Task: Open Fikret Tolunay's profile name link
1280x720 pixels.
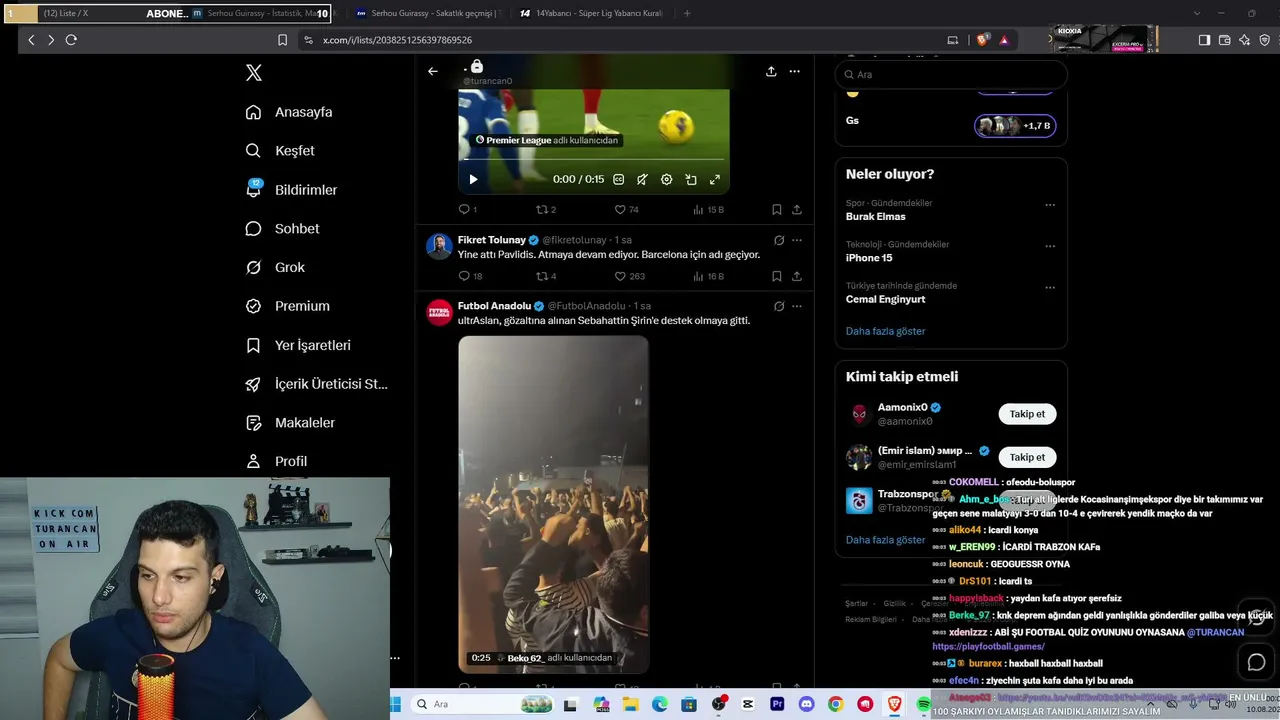Action: pyautogui.click(x=491, y=240)
